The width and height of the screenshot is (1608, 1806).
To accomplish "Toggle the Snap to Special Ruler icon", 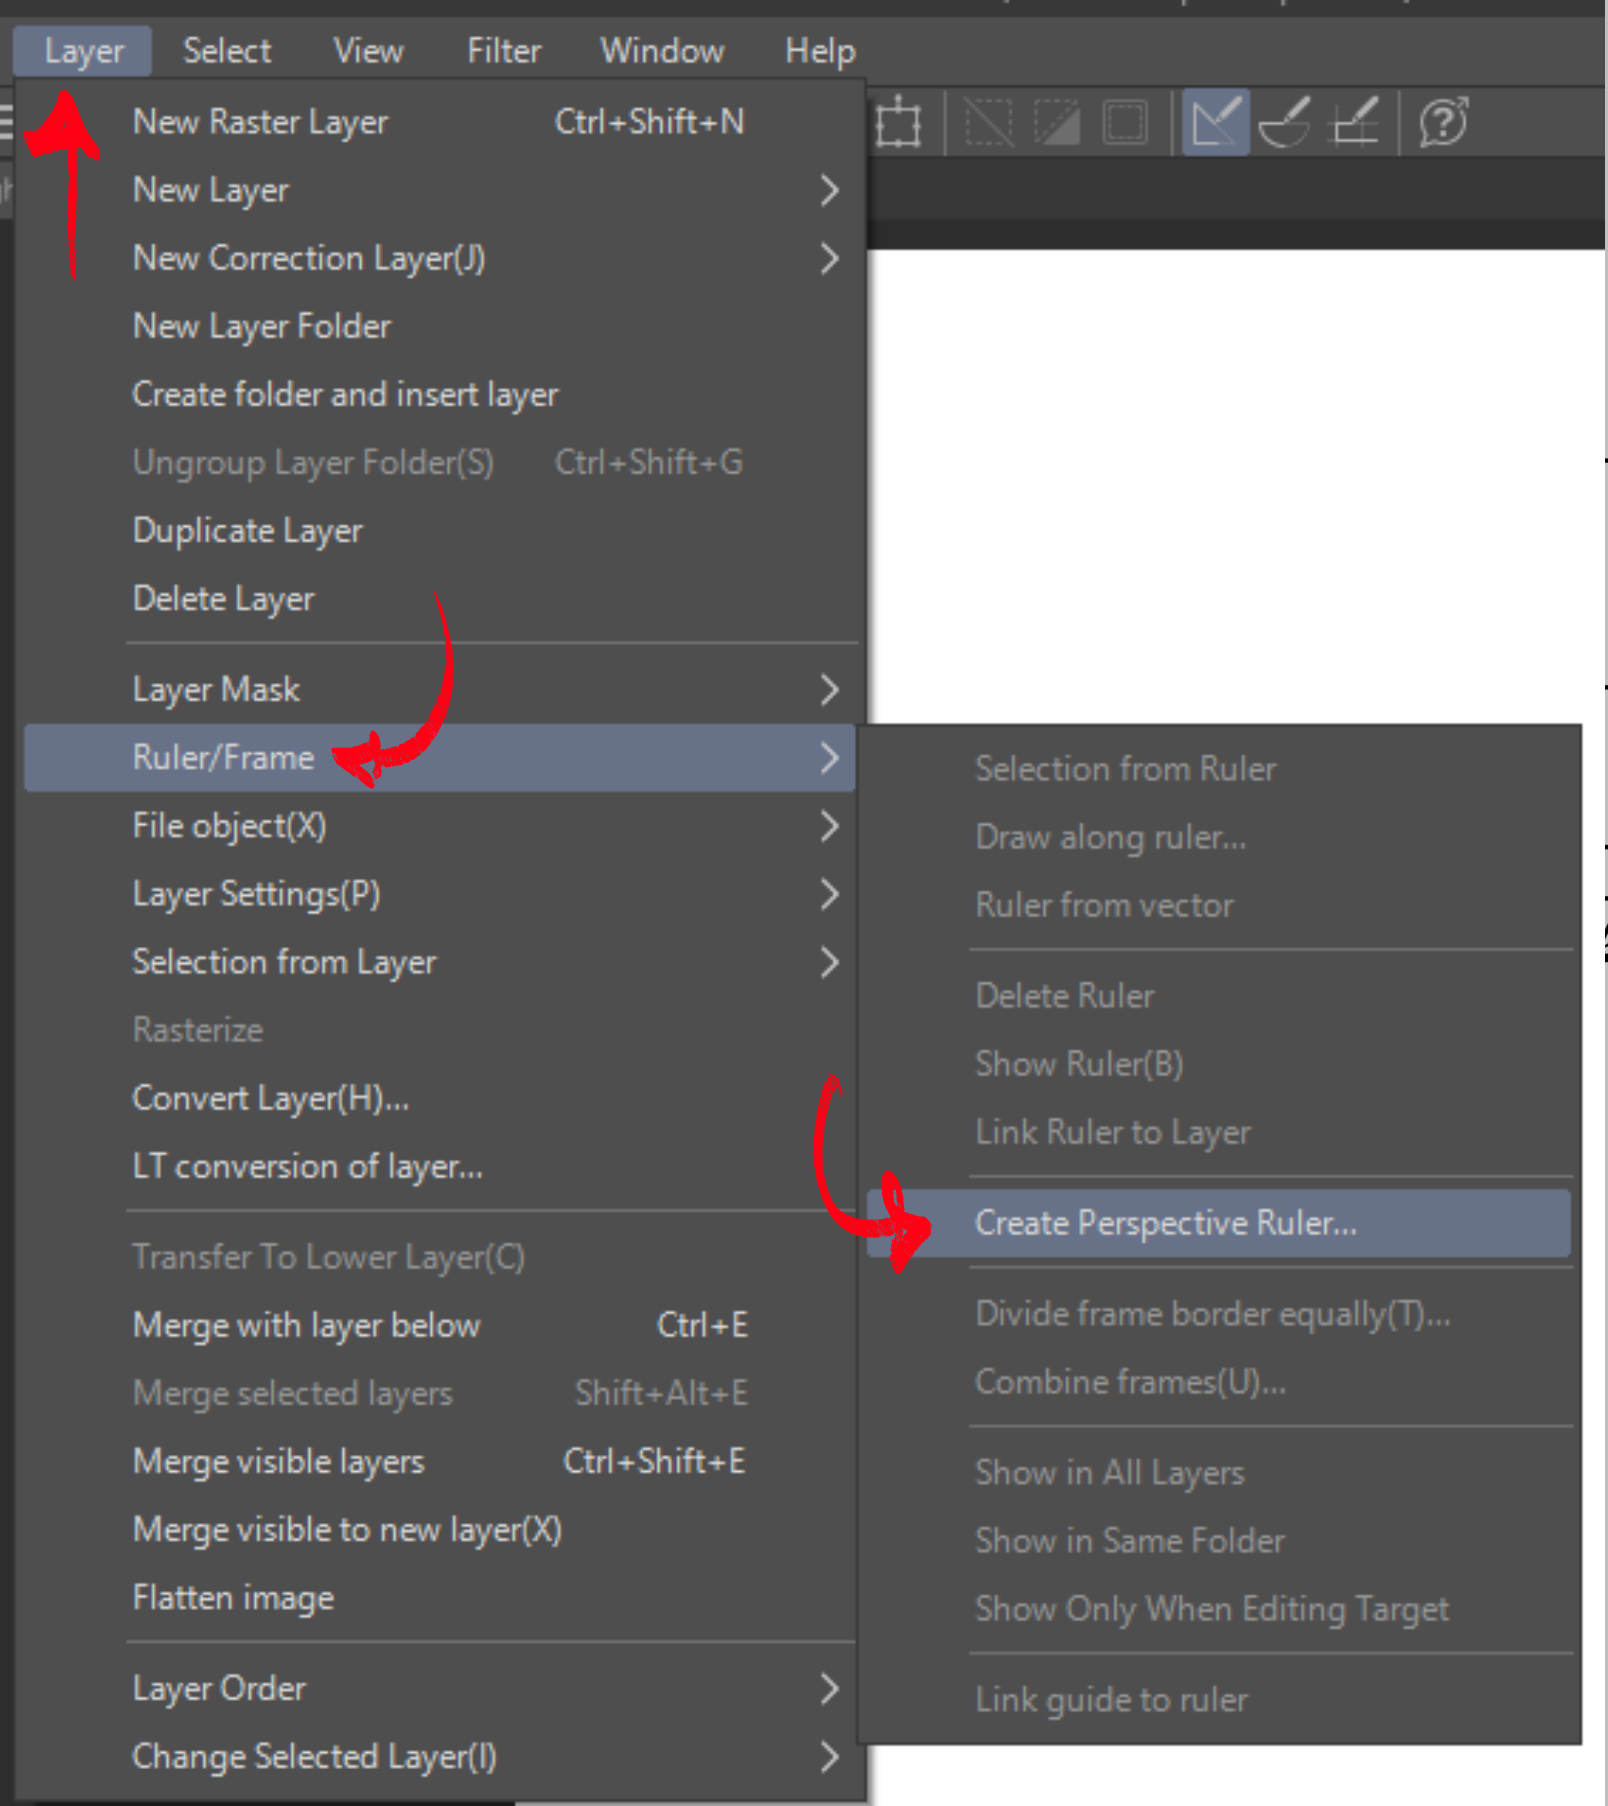I will point(1286,122).
